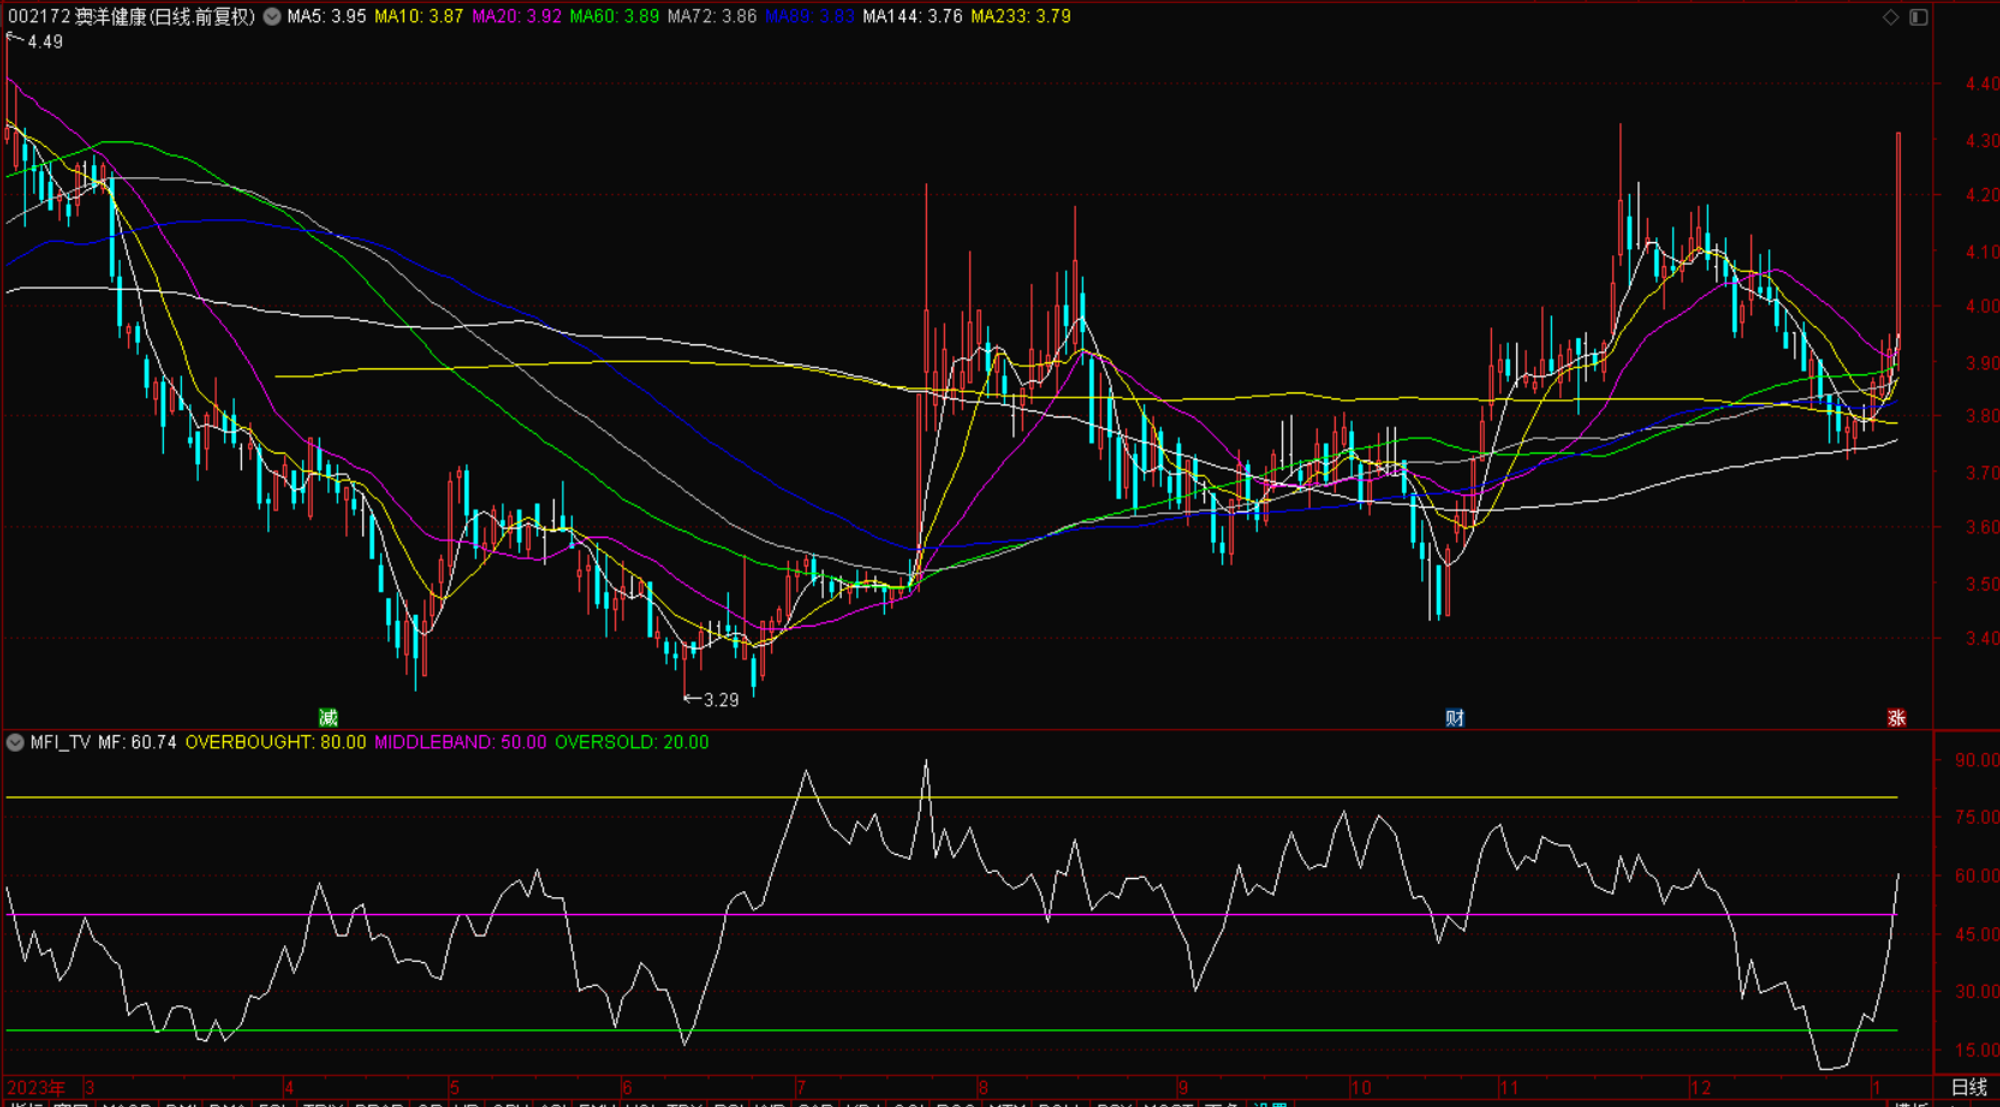2000x1107 pixels.
Task: Click month 7 on the time axis
Action: tap(801, 1088)
